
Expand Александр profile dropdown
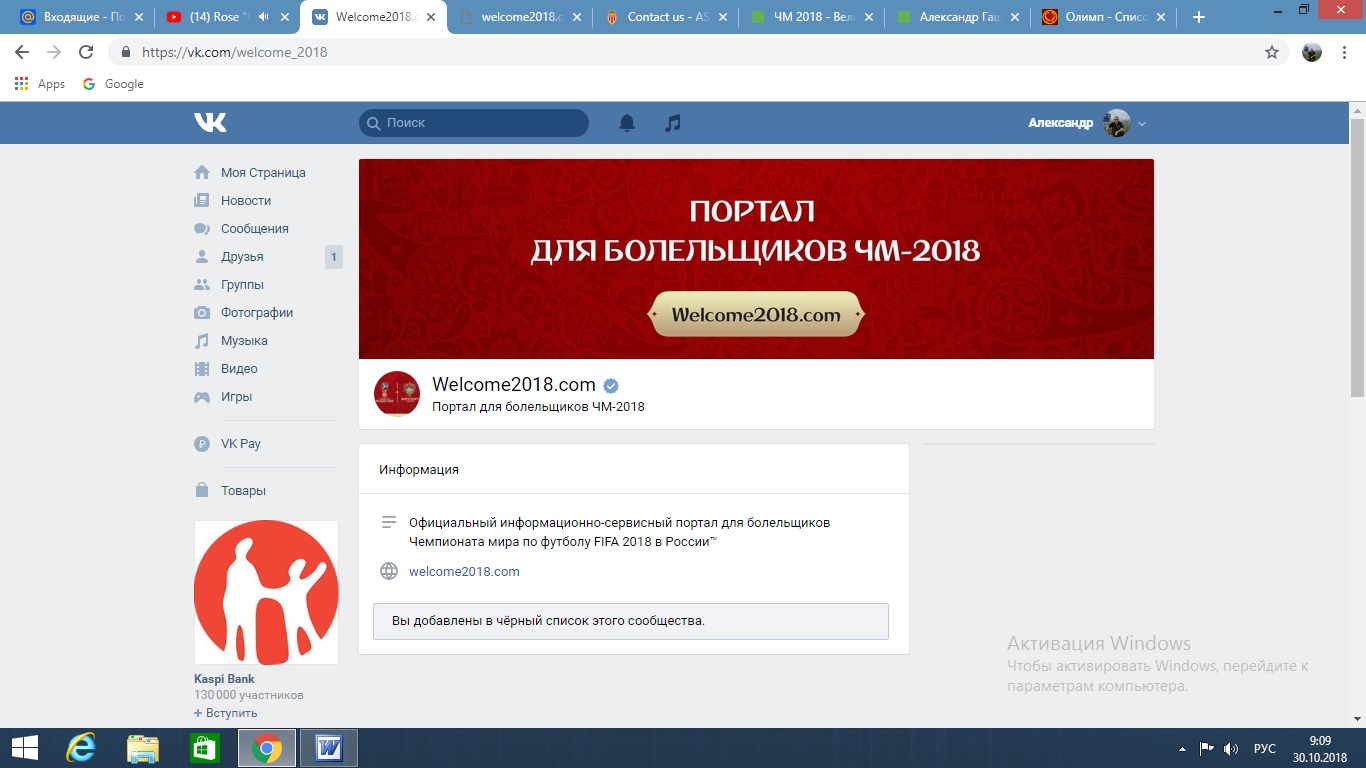point(1142,123)
